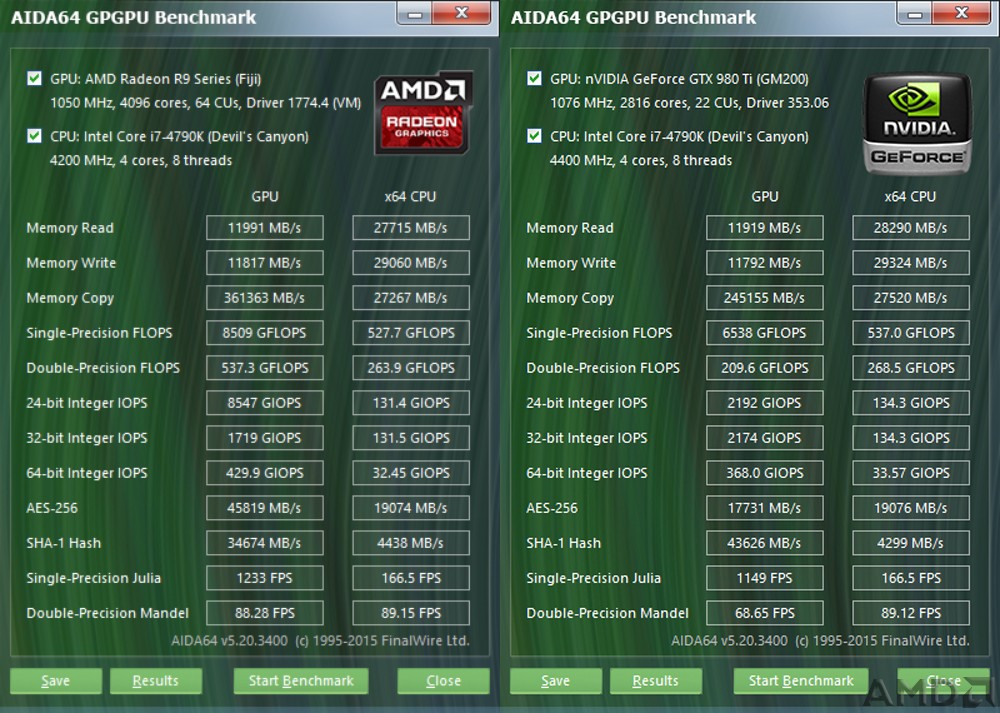Select the 2174 GIOPS 32-bit integer result

(x=765, y=438)
